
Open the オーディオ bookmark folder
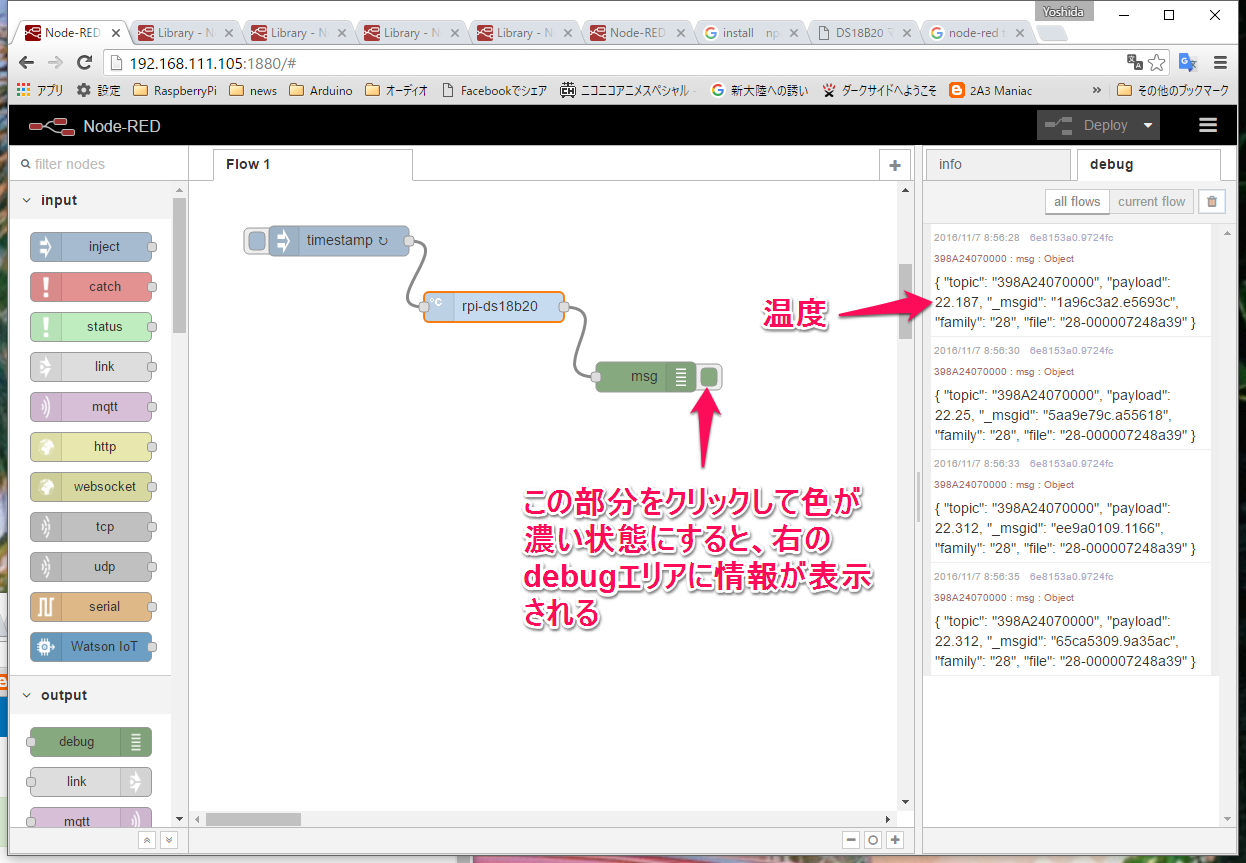397,90
